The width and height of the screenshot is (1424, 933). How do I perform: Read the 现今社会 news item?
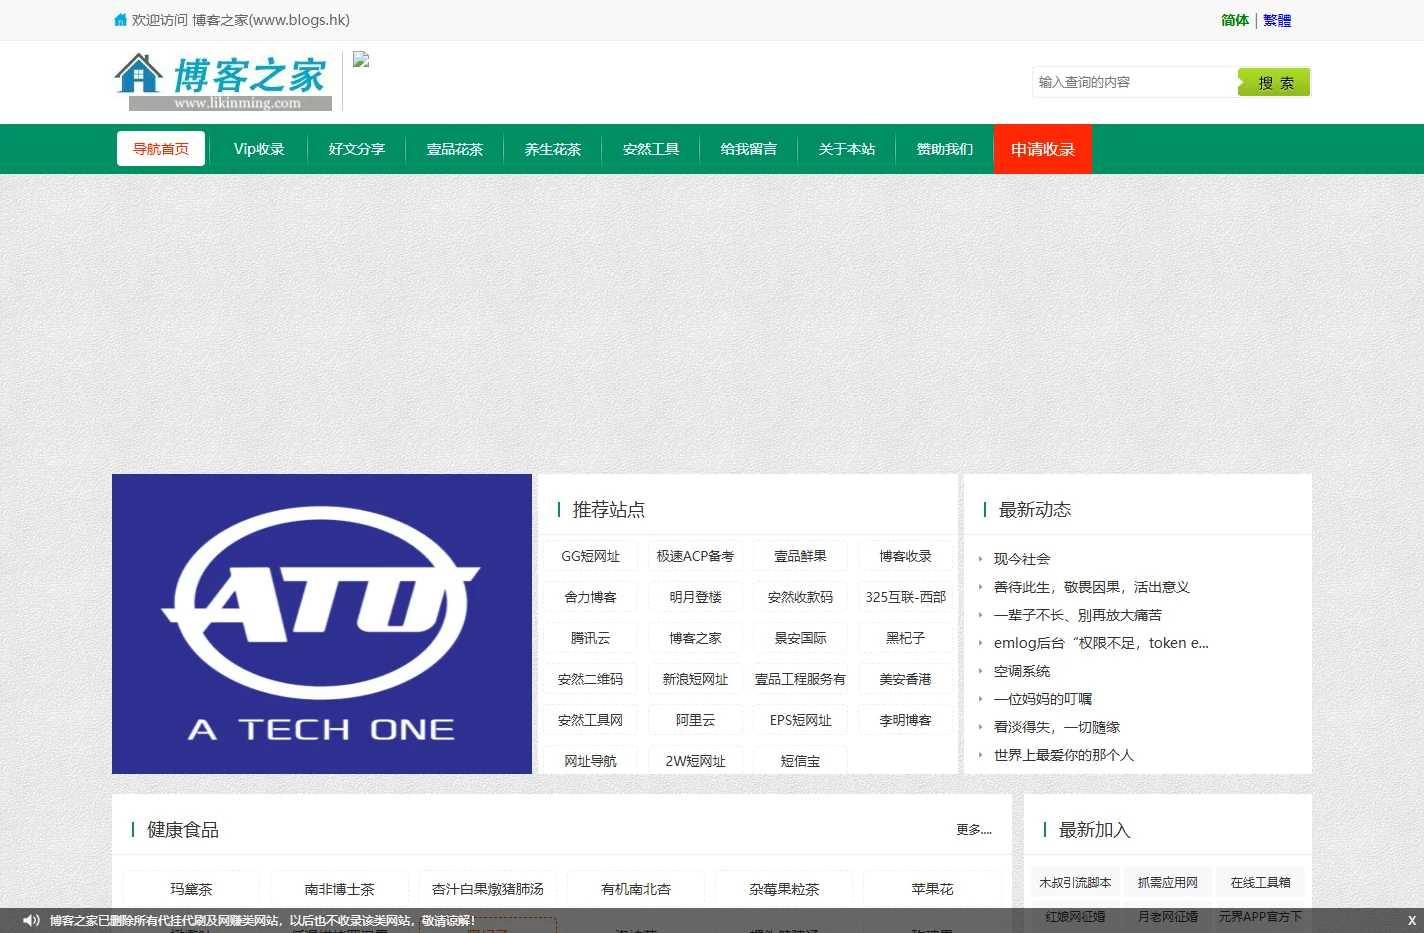point(1022,559)
